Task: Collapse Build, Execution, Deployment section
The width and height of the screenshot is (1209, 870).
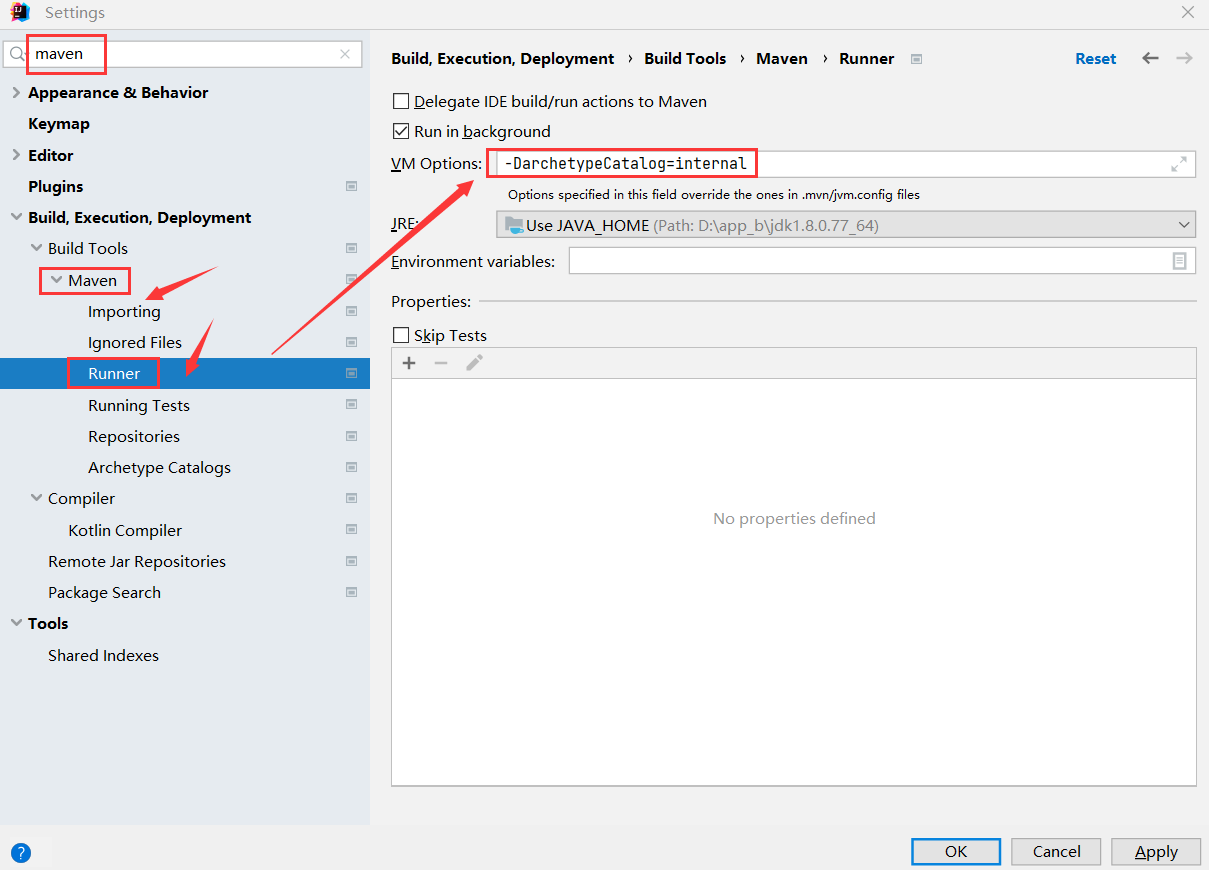Action: pos(15,217)
